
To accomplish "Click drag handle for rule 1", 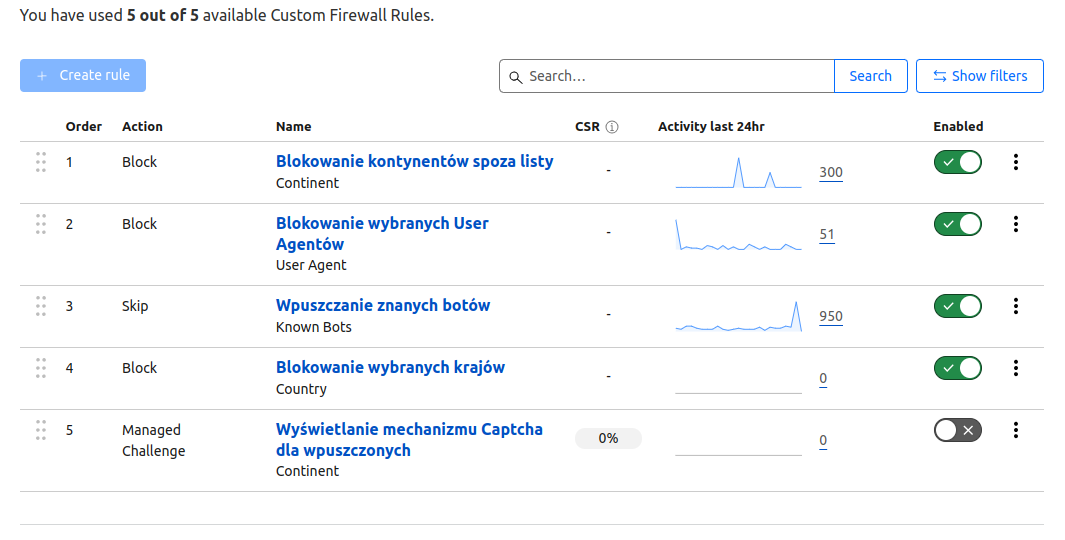I will point(41,162).
